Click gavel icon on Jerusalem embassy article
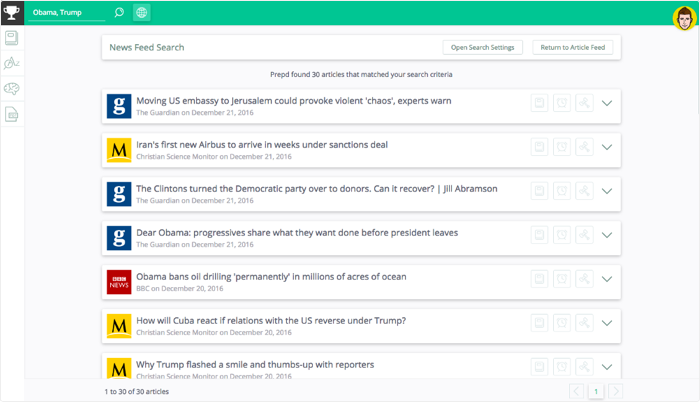This screenshot has width=700, height=402. point(584,103)
